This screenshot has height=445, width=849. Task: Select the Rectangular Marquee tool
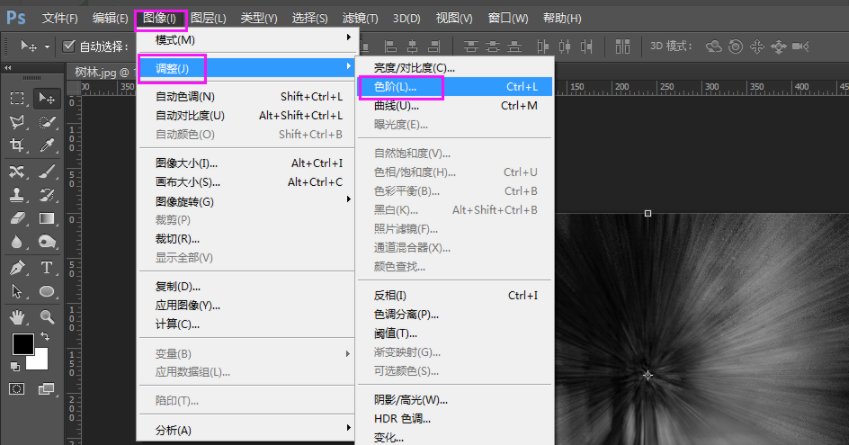click(17, 99)
